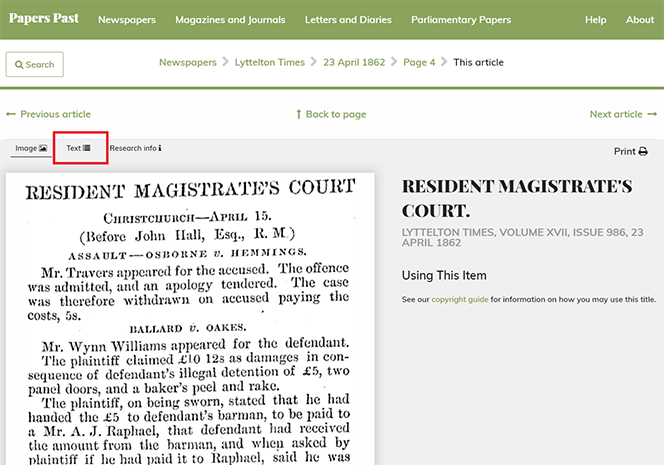Open the Help page

click(x=596, y=20)
